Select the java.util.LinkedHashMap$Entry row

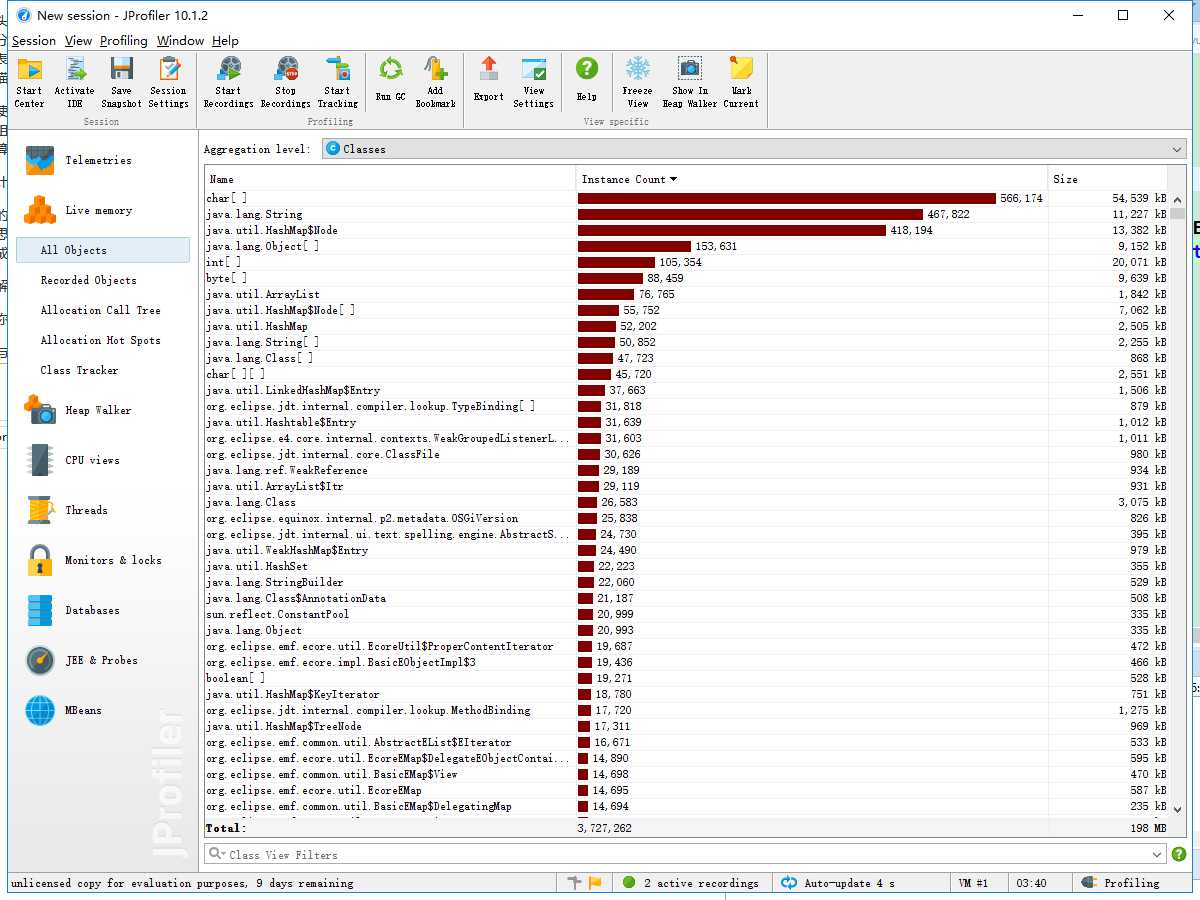(x=687, y=390)
